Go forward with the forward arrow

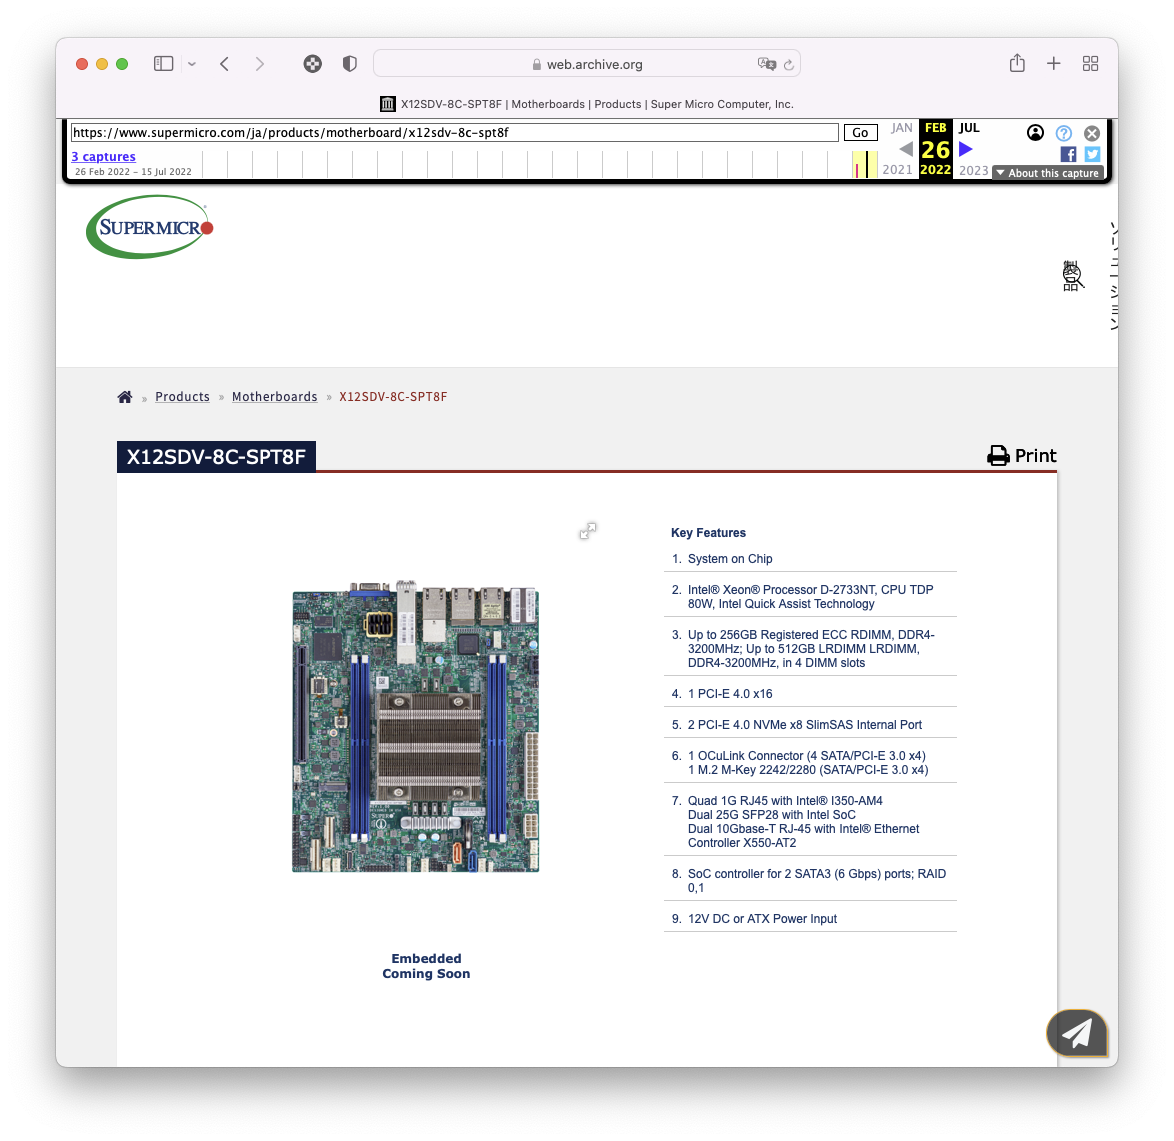pos(259,64)
